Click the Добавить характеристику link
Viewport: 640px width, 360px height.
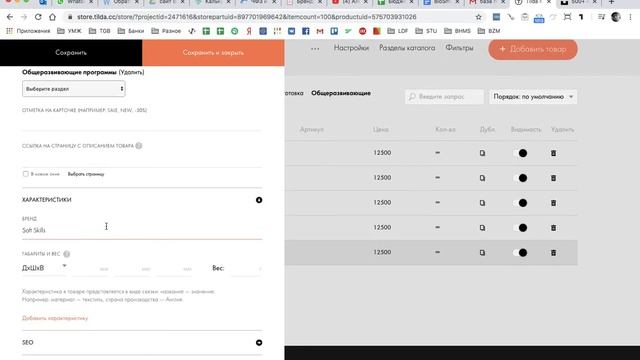[55, 318]
